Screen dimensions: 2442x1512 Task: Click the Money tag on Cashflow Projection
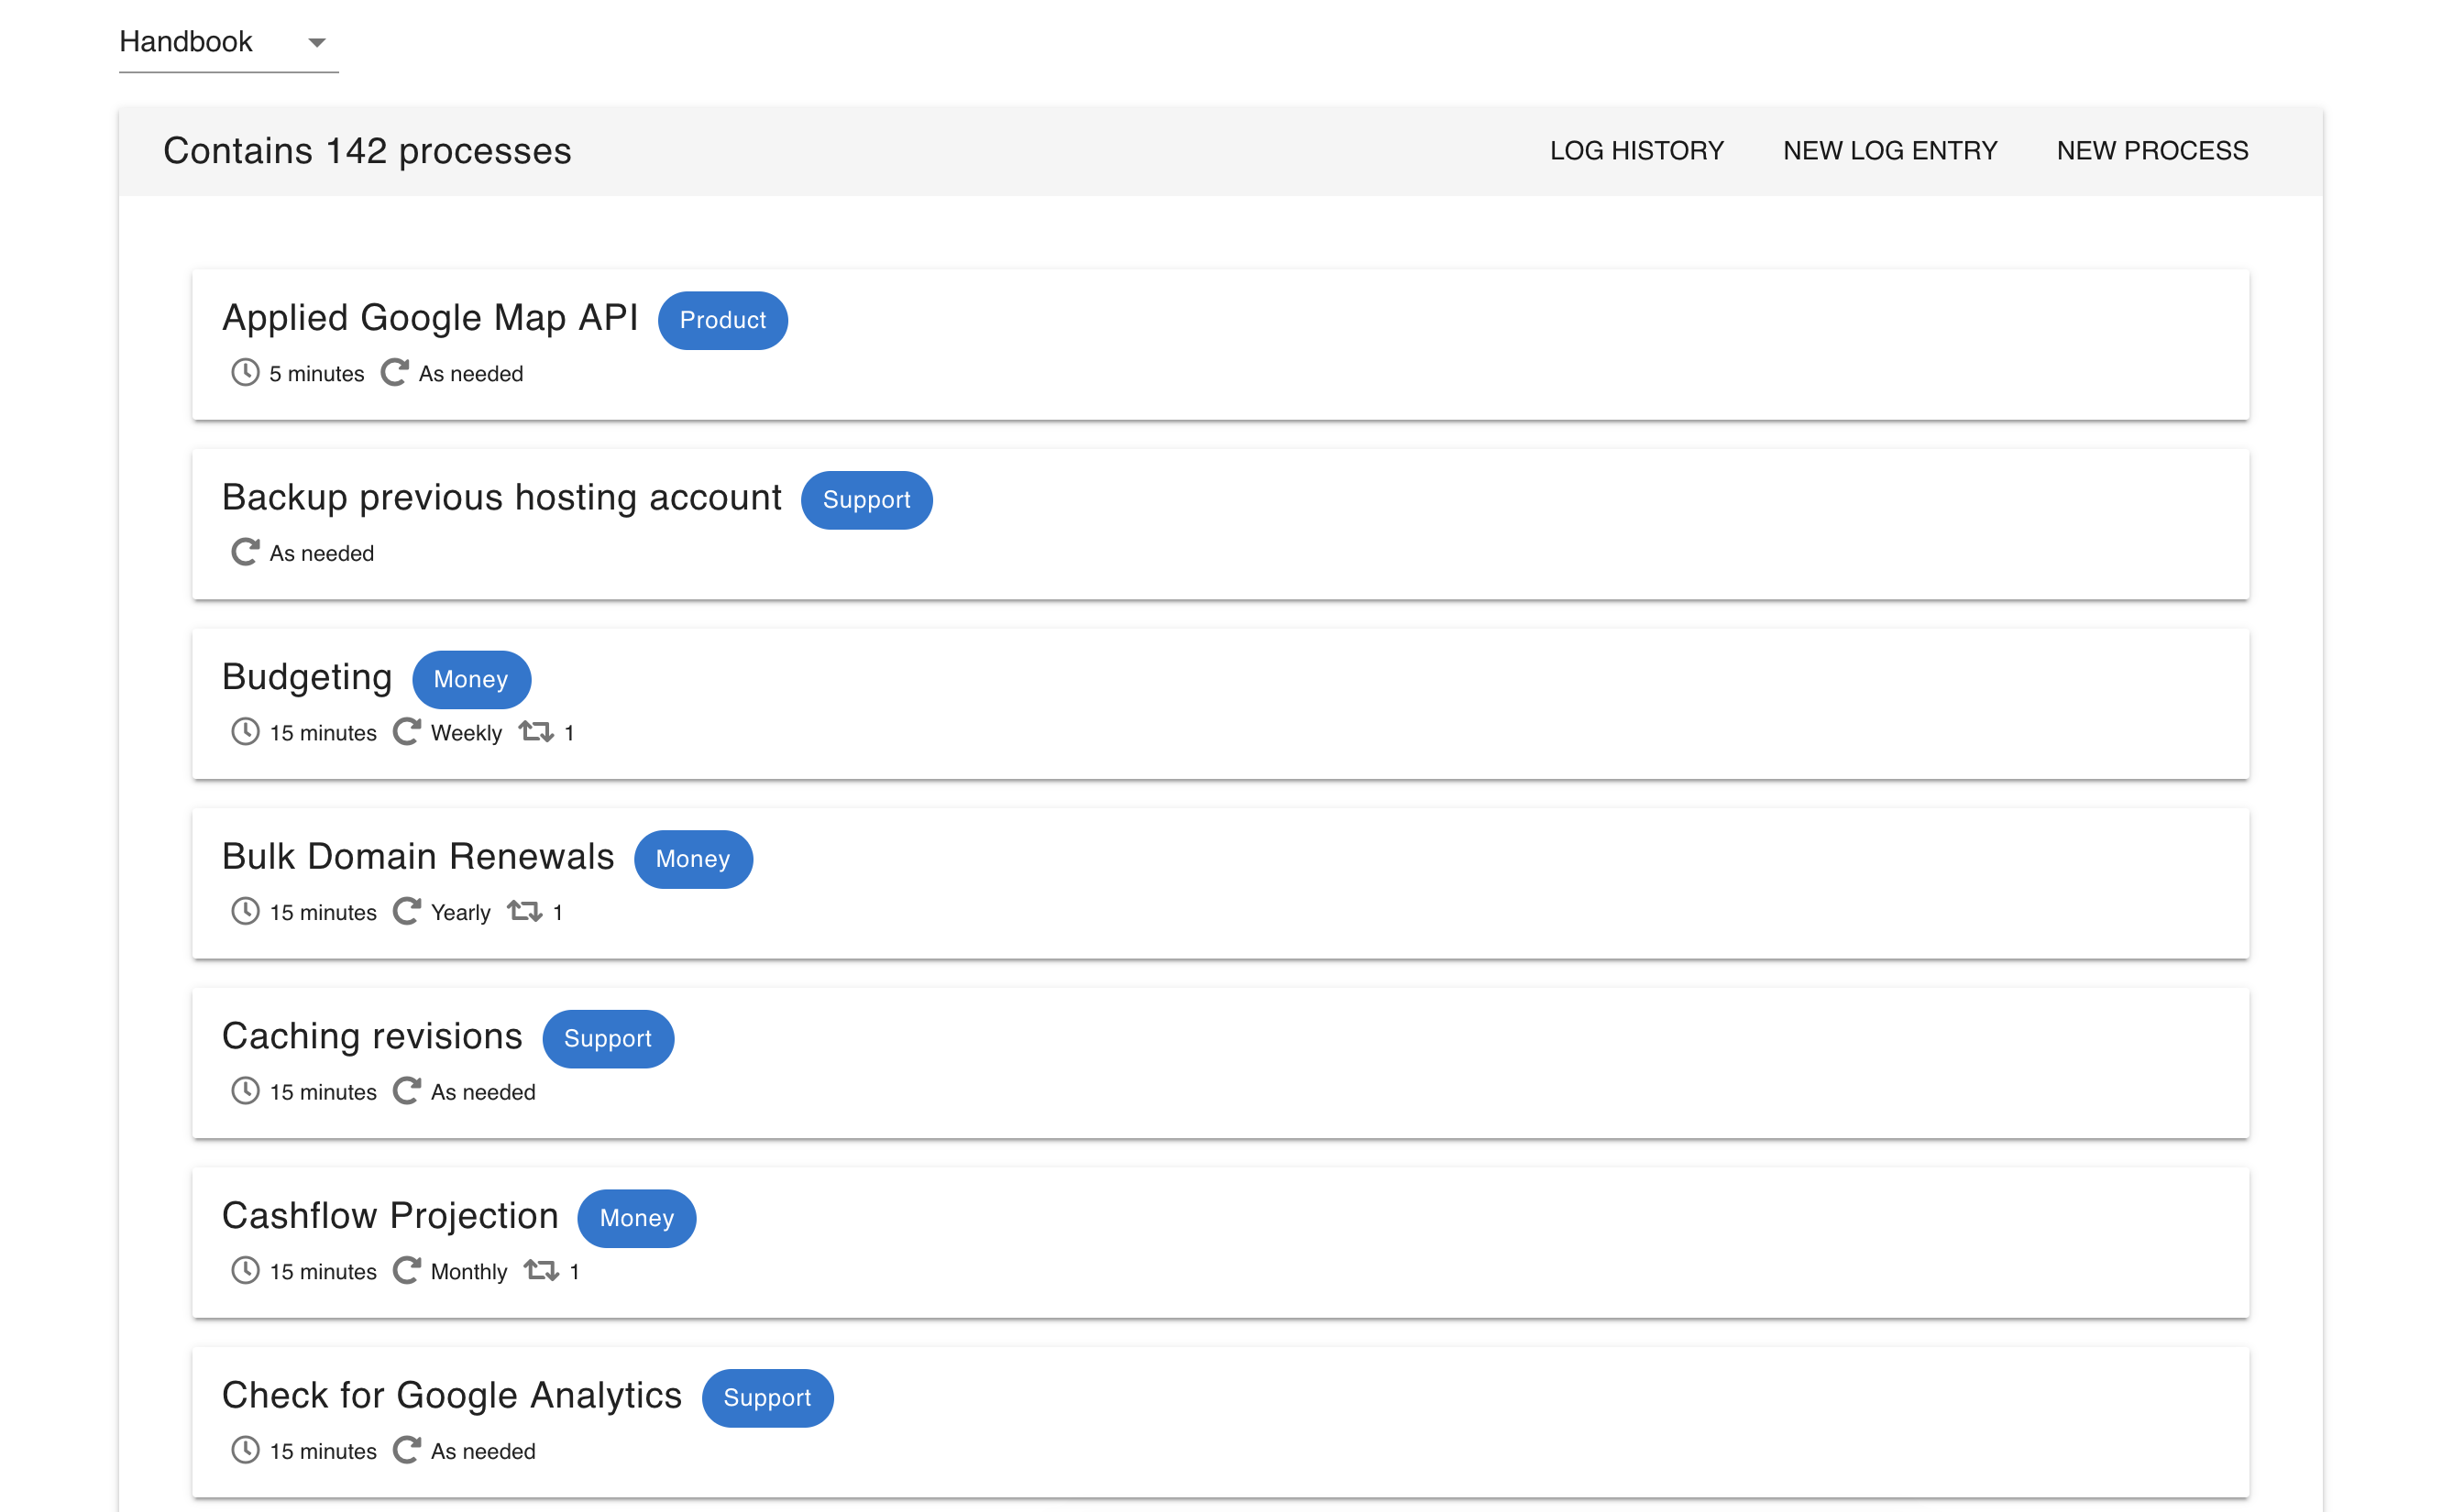click(x=637, y=1218)
